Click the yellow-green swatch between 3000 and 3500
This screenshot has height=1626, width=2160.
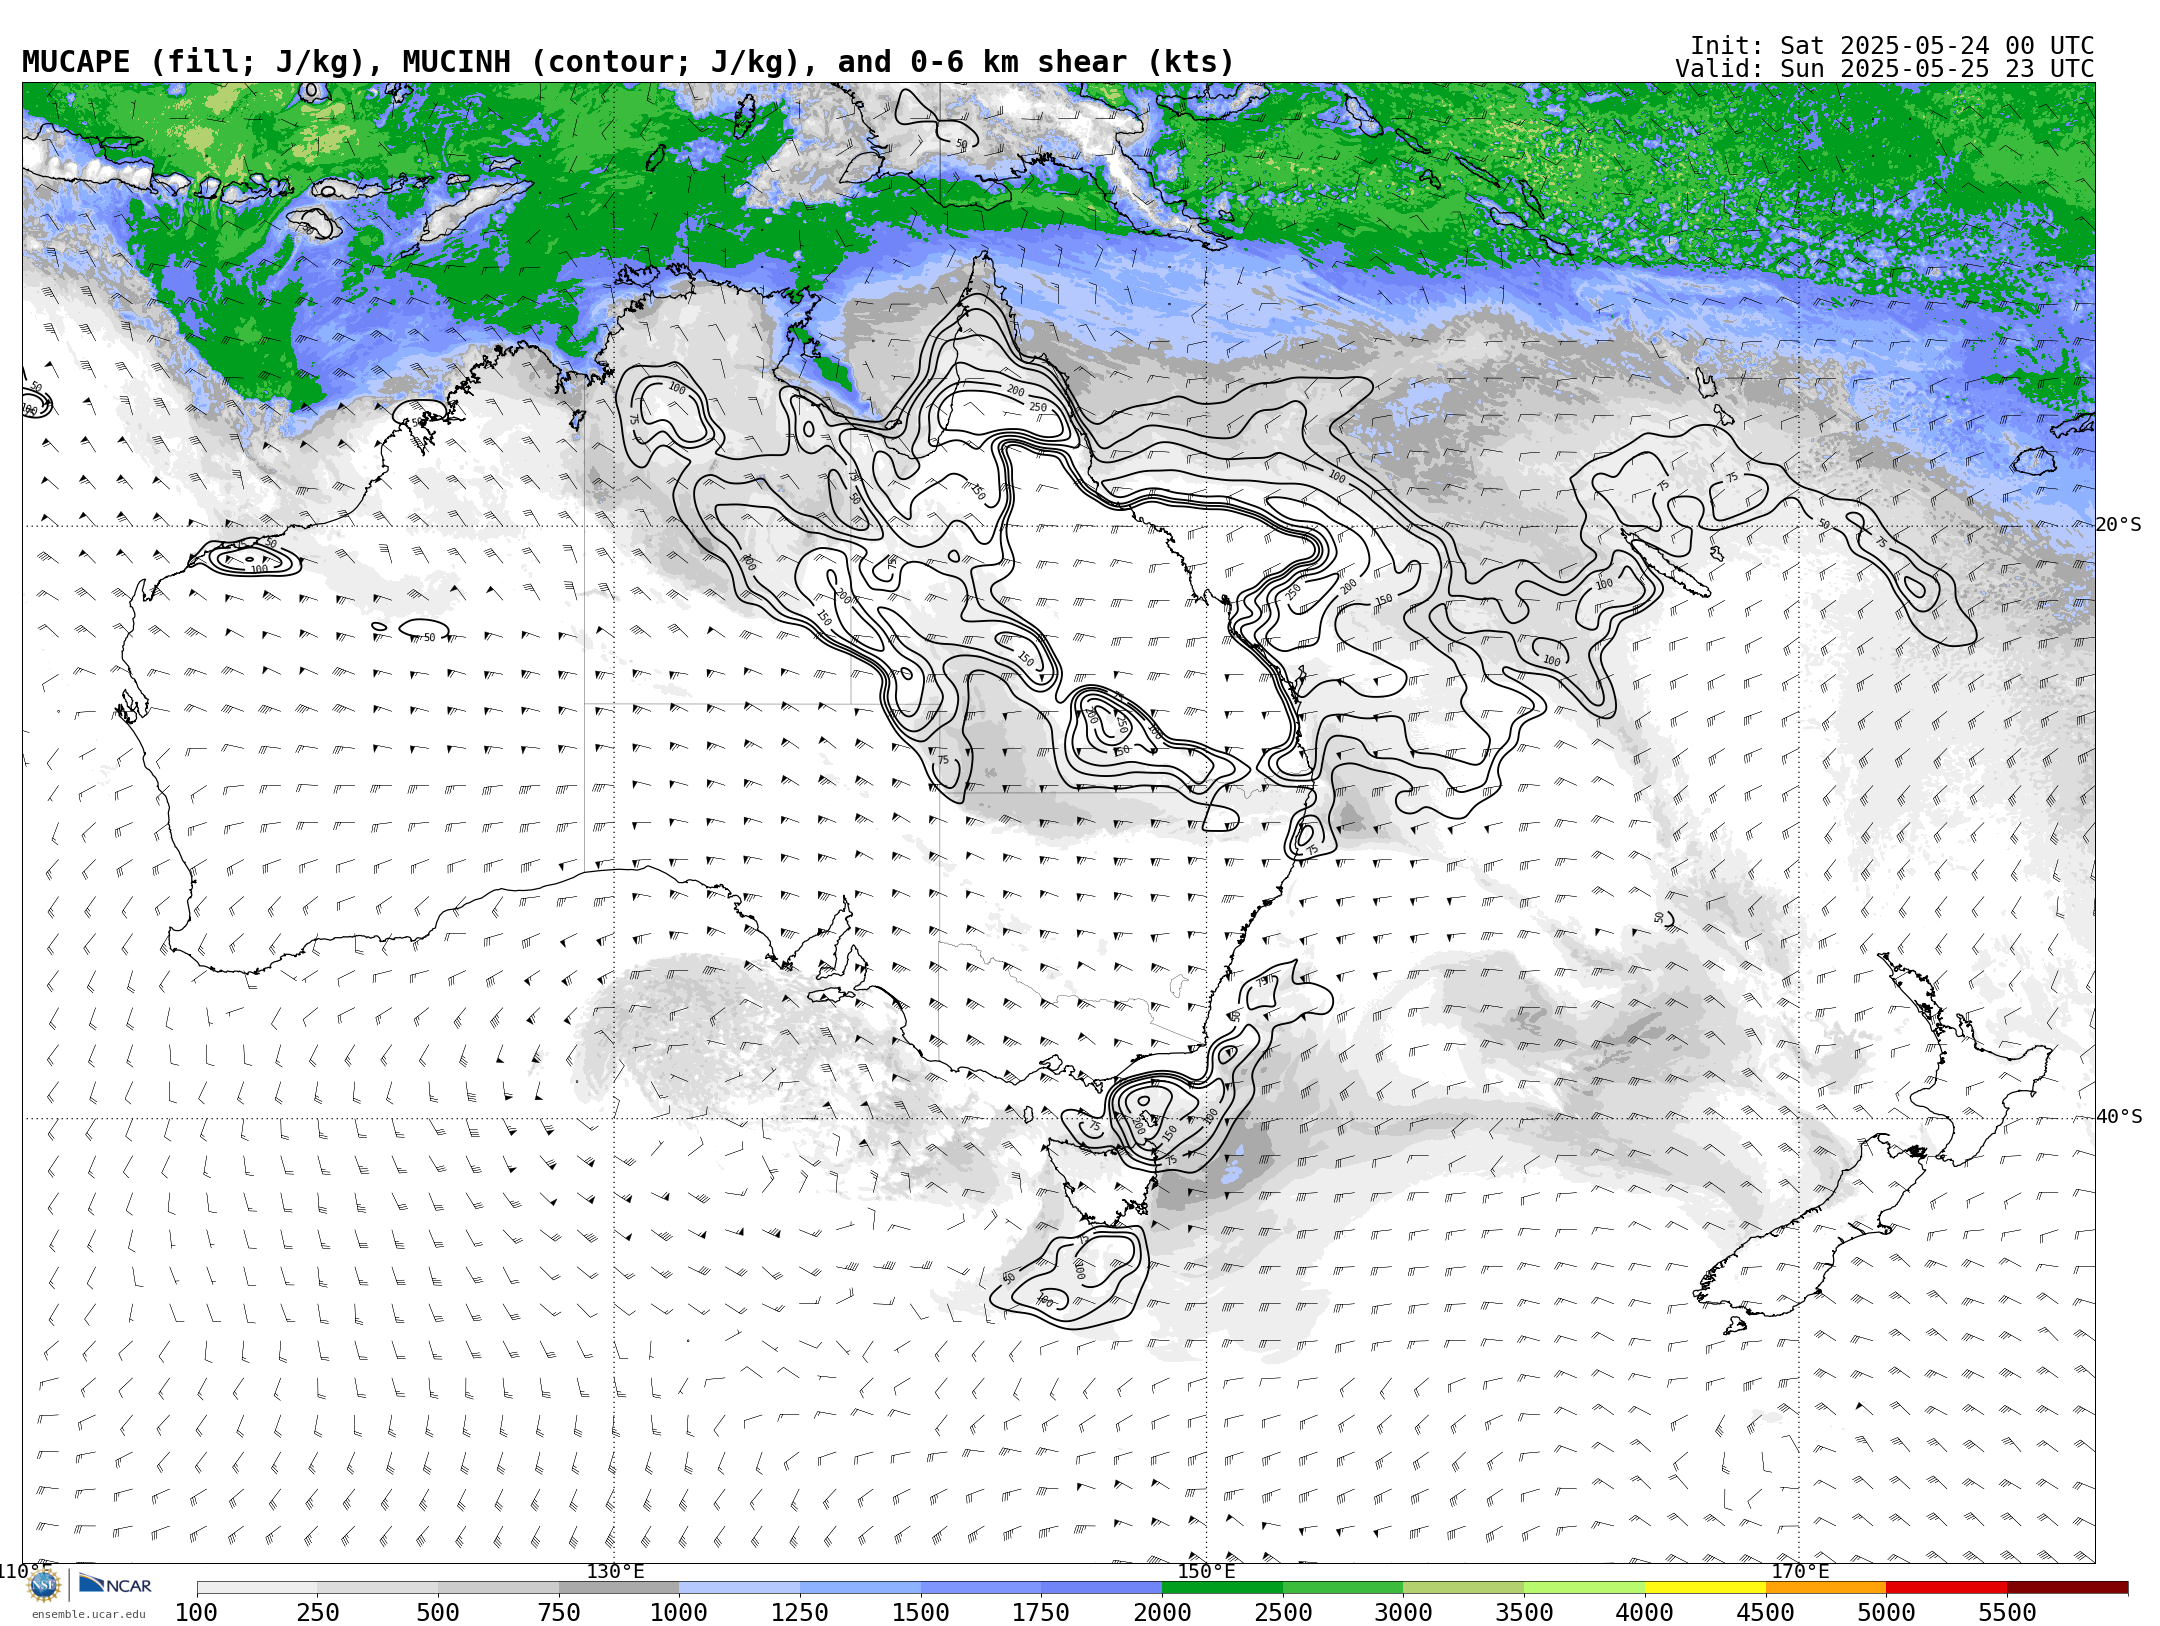pyautogui.click(x=1464, y=1588)
